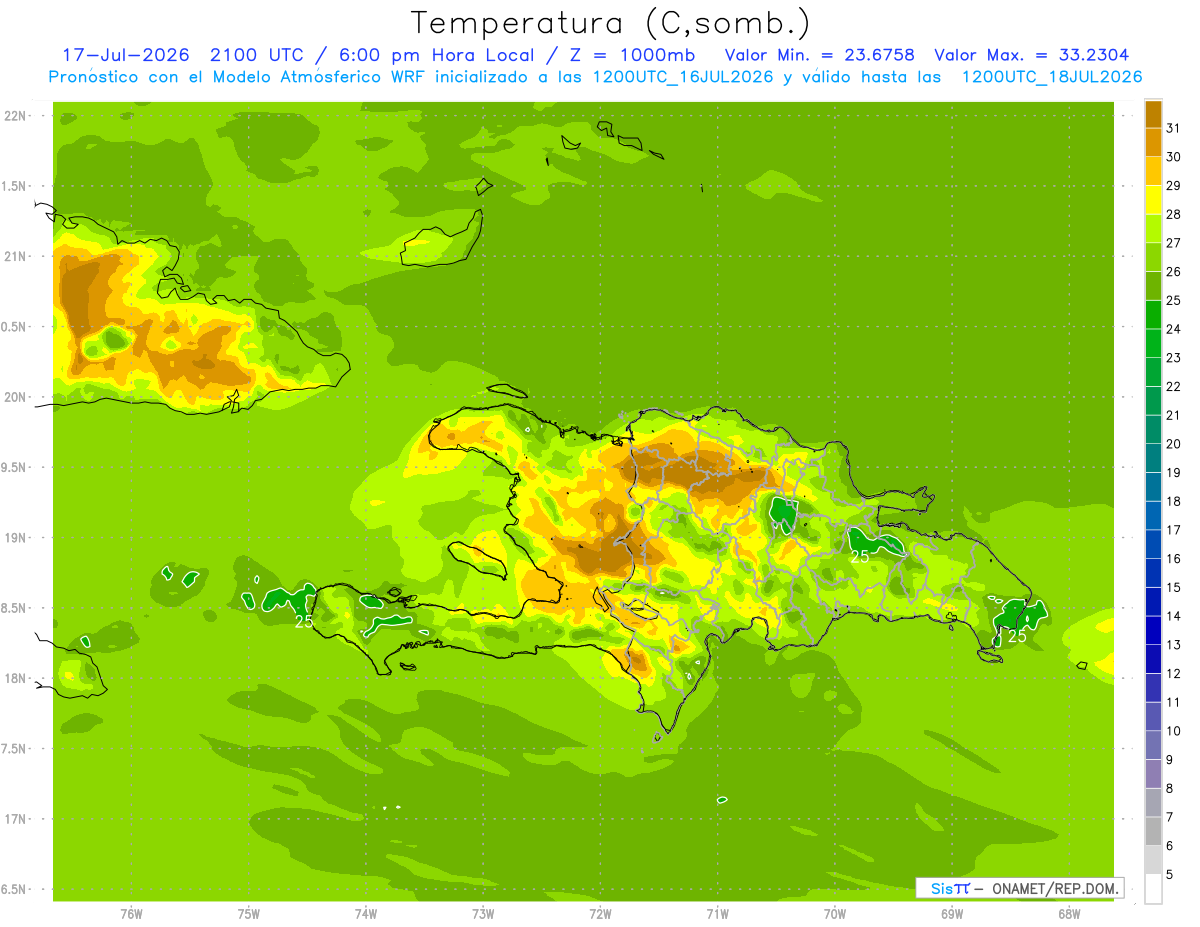Click the '69W' longitude axis label
This screenshot has width=1200, height=927.
pyautogui.click(x=952, y=914)
